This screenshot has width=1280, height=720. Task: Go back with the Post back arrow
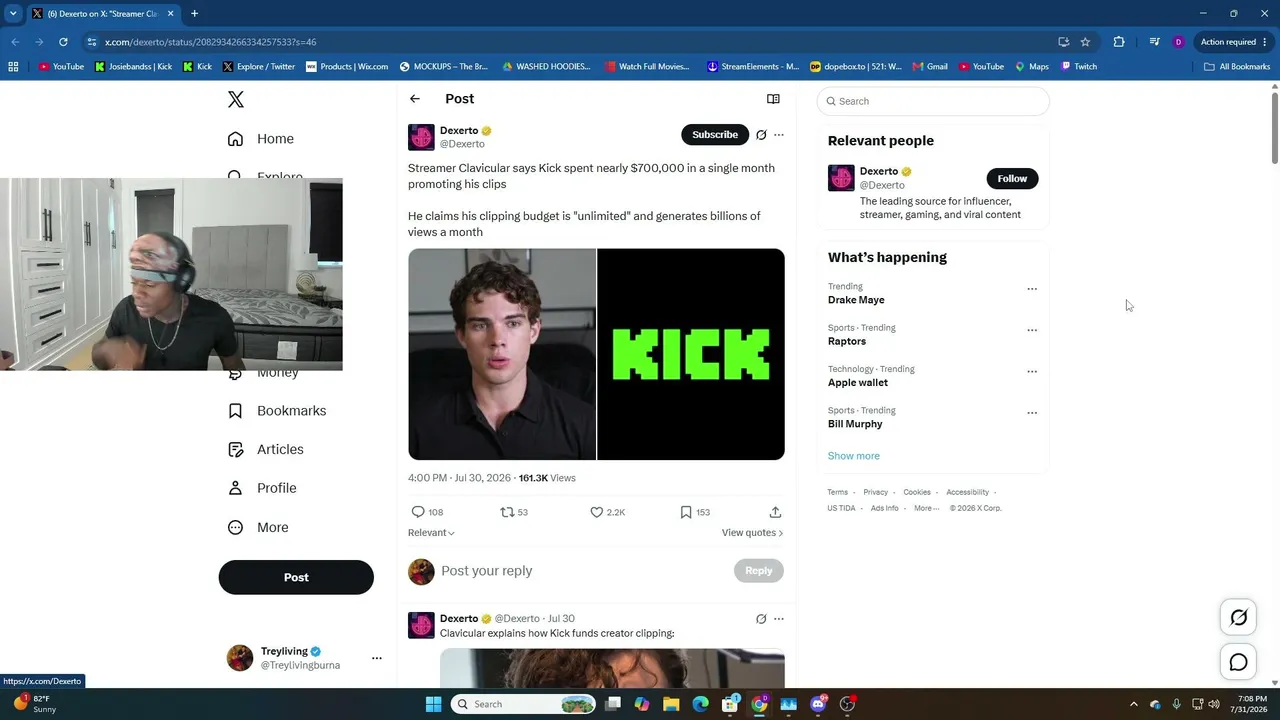415,99
